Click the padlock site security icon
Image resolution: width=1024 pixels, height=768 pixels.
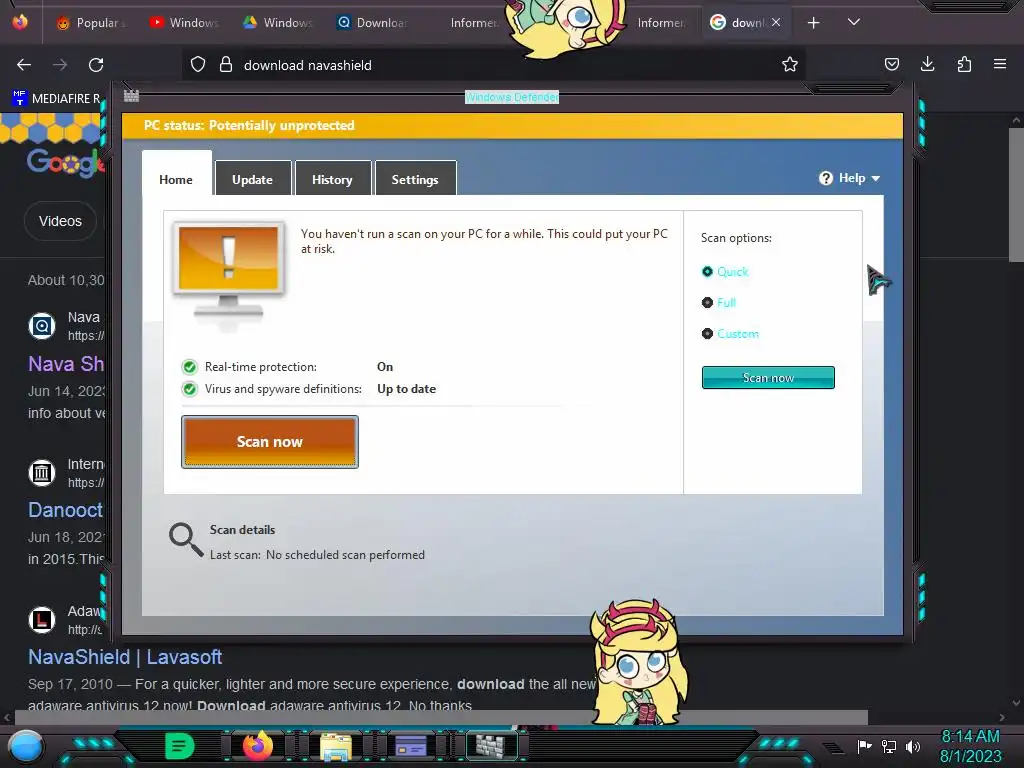coord(226,65)
